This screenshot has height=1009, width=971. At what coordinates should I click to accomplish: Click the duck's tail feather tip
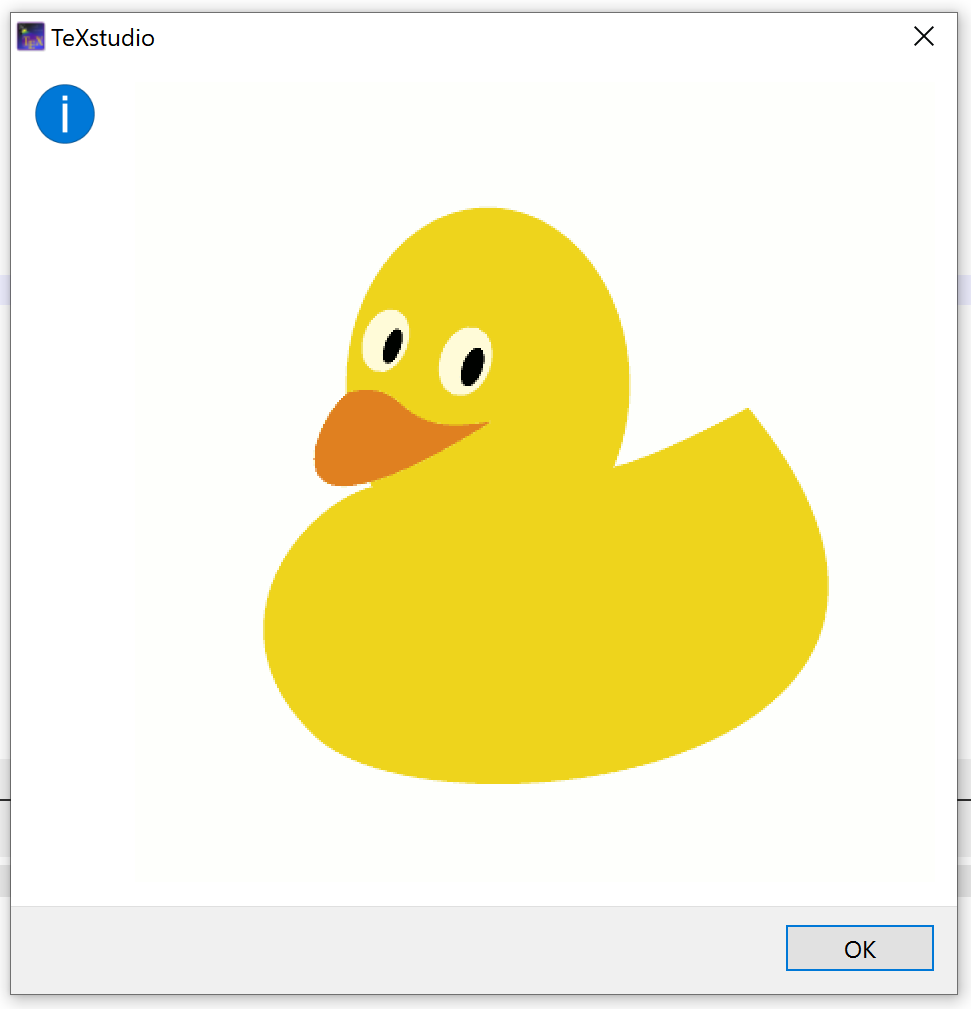[x=745, y=415]
